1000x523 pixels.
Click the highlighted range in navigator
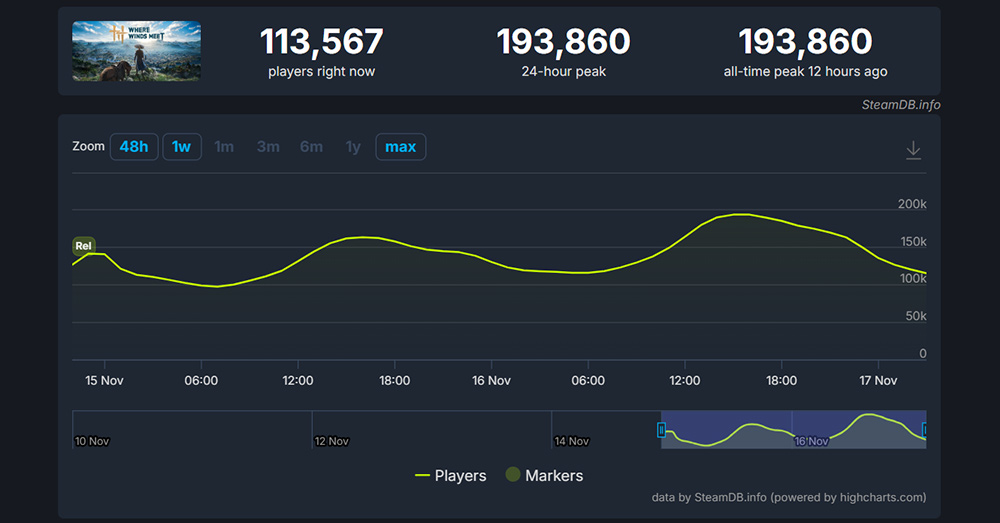792,430
